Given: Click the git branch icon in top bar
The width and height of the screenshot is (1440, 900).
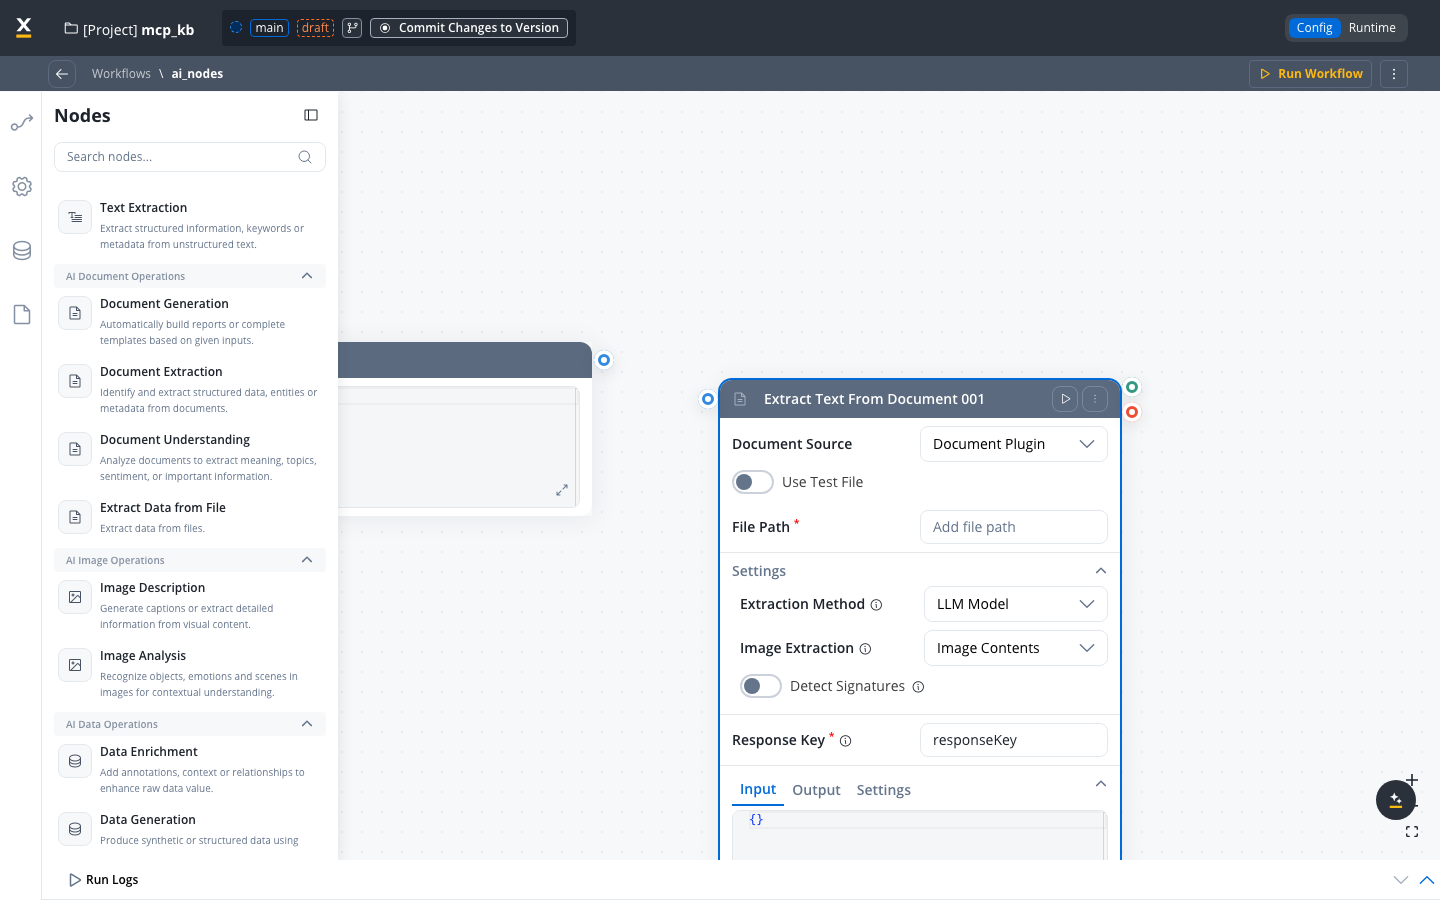Looking at the screenshot, I should (x=352, y=28).
